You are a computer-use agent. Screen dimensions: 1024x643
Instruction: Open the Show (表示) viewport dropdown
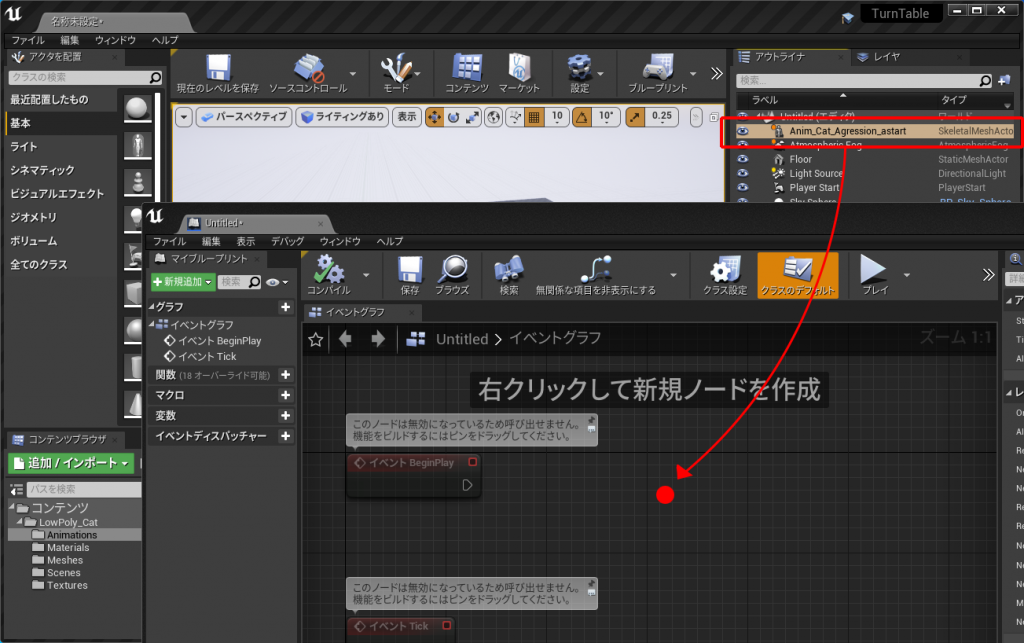coord(407,118)
